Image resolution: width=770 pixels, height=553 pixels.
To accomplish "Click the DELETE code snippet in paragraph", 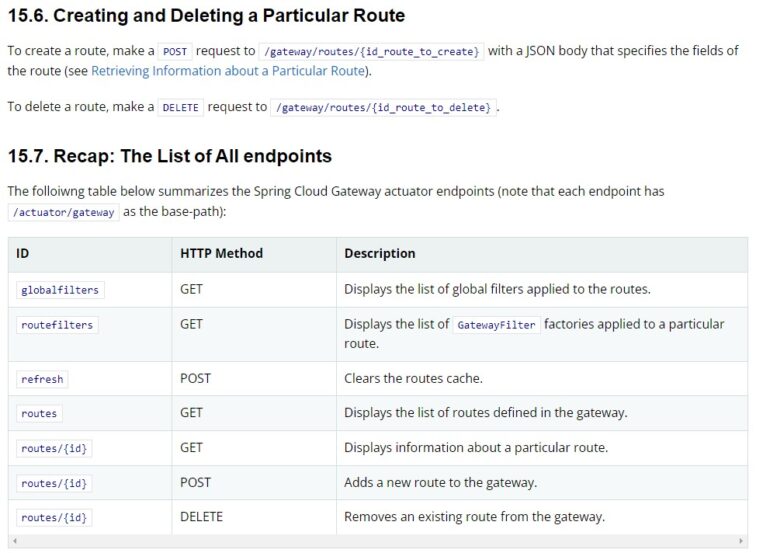I will [180, 108].
